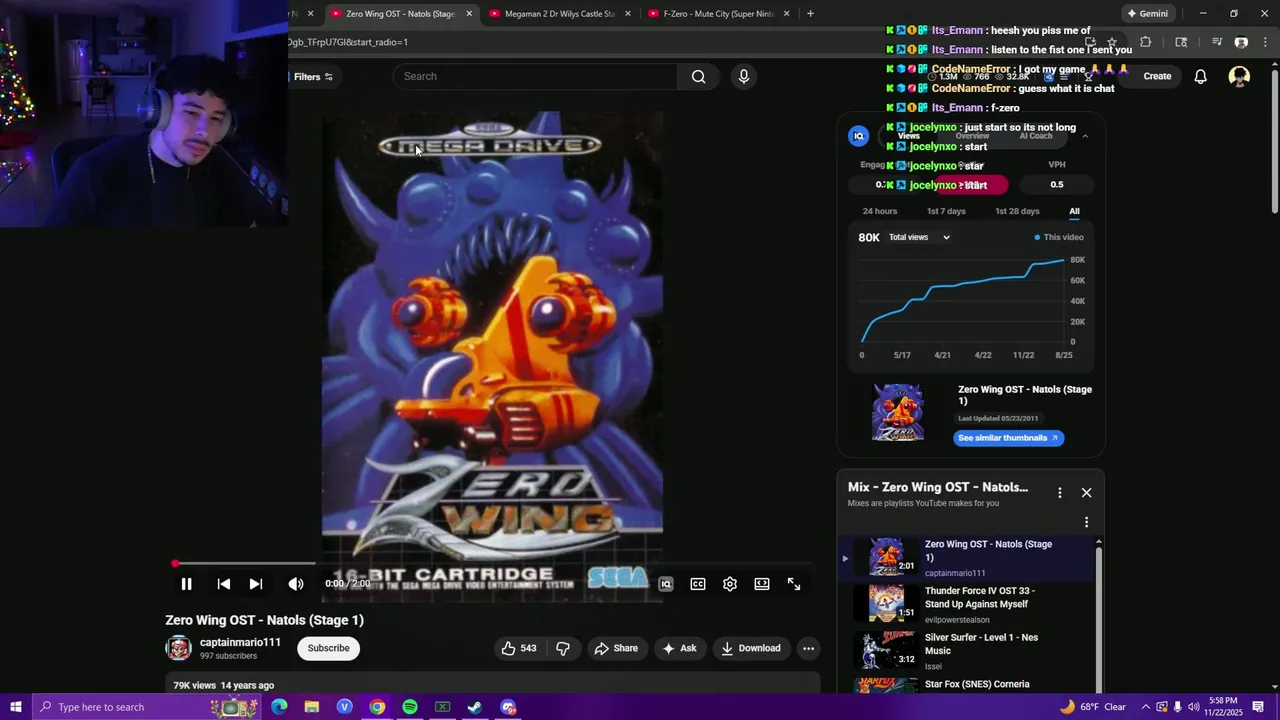Select the 1st 28 days stats range
Image resolution: width=1280 pixels, height=720 pixels.
1017,211
